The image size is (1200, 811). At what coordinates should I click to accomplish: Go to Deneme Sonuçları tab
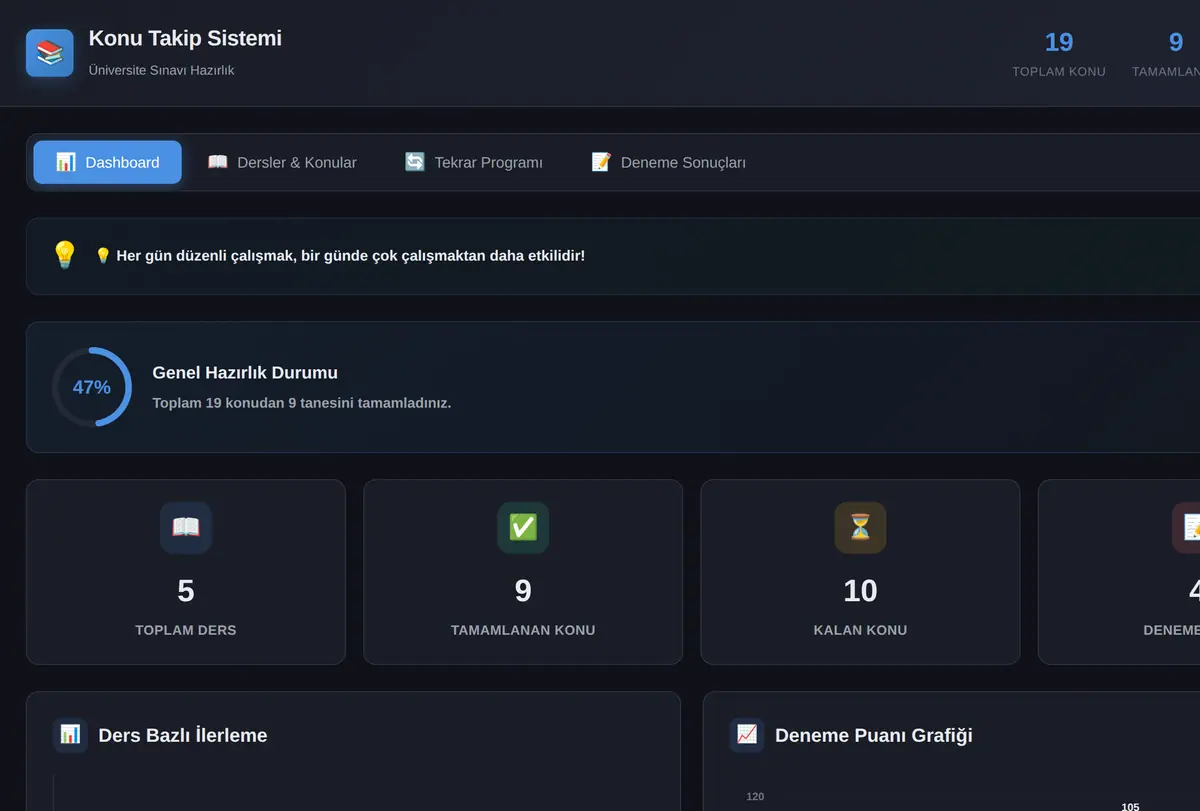tap(669, 162)
